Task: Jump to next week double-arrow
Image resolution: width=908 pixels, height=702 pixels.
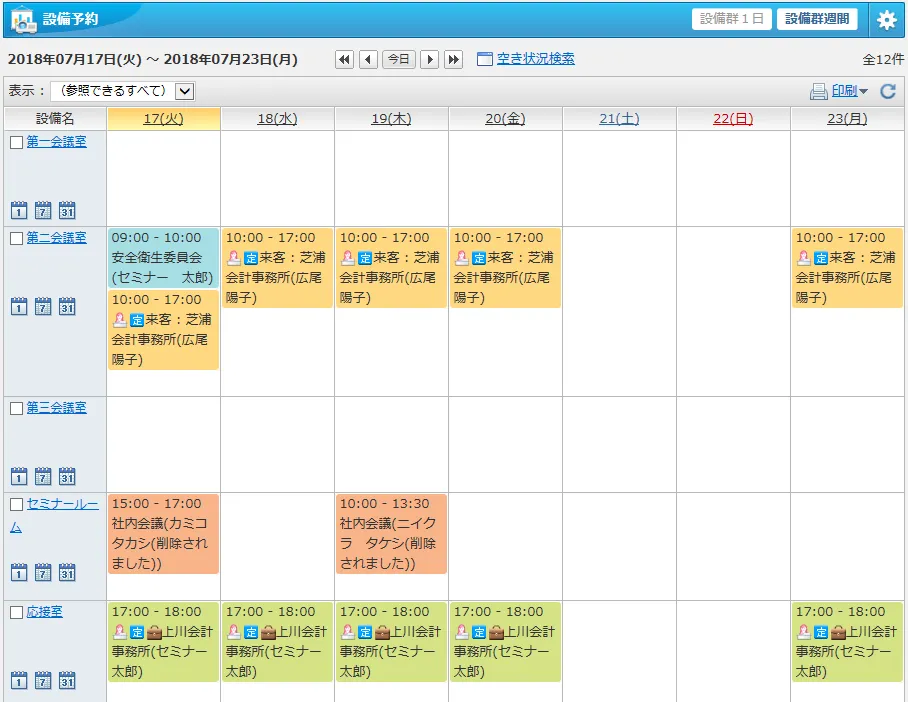Action: tap(454, 59)
